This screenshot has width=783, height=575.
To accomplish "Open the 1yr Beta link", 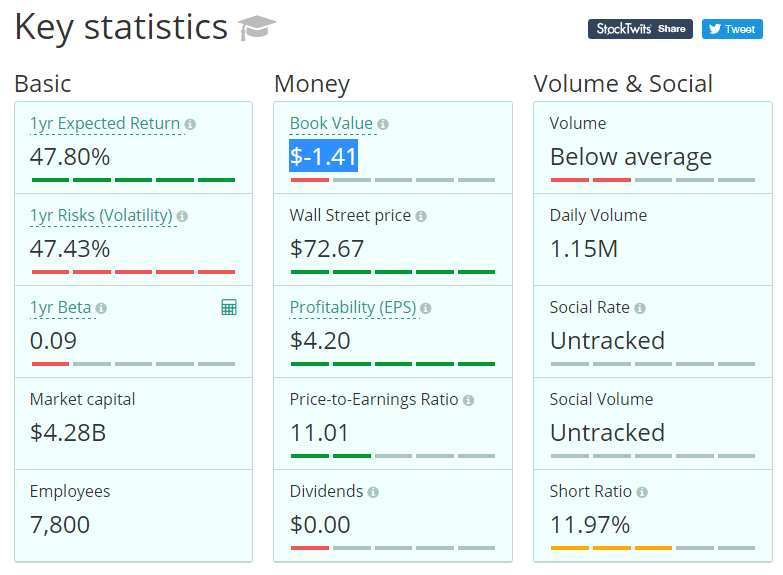I will [x=60, y=307].
